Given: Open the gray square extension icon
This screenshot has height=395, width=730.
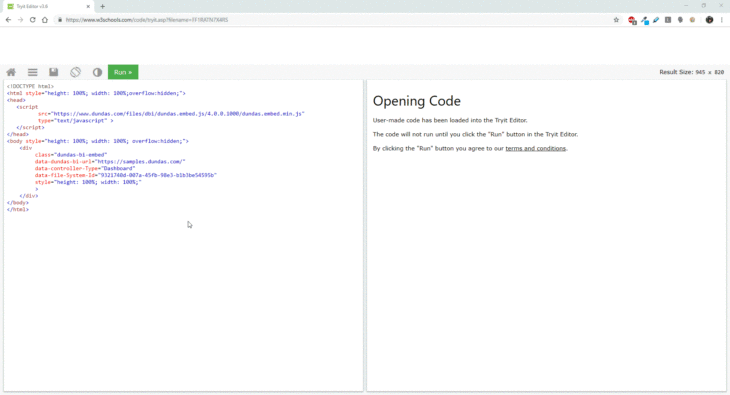Looking at the screenshot, I should pyautogui.click(x=668, y=20).
